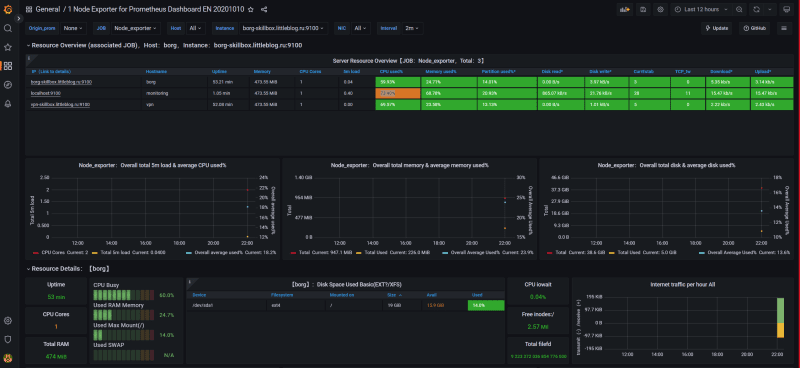Sort table by Hostname column header

155,71
